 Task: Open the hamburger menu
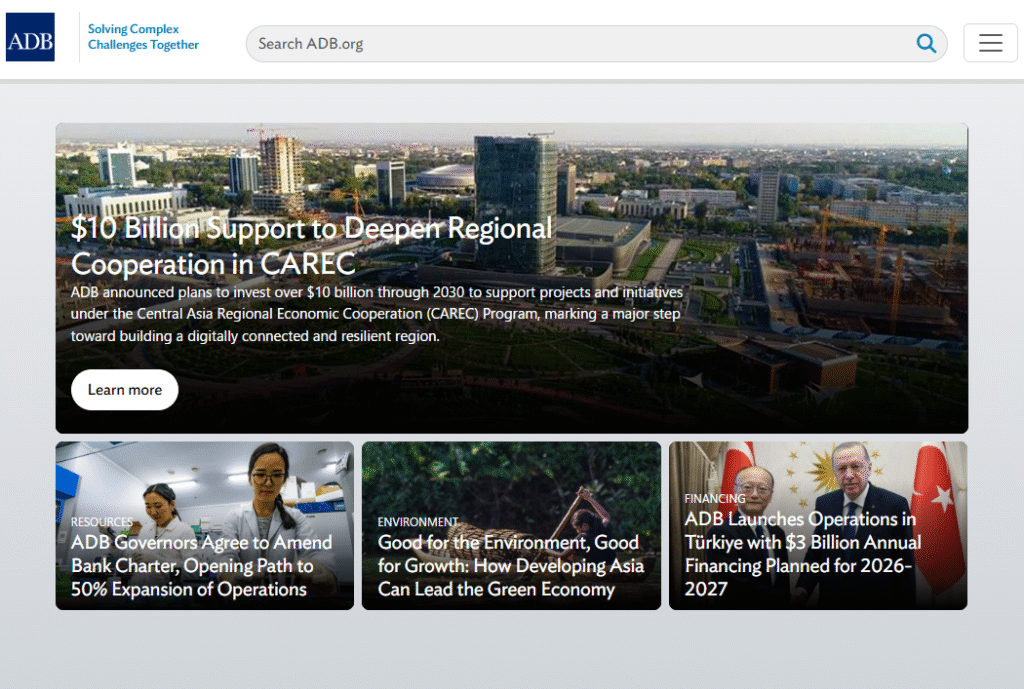tap(990, 43)
